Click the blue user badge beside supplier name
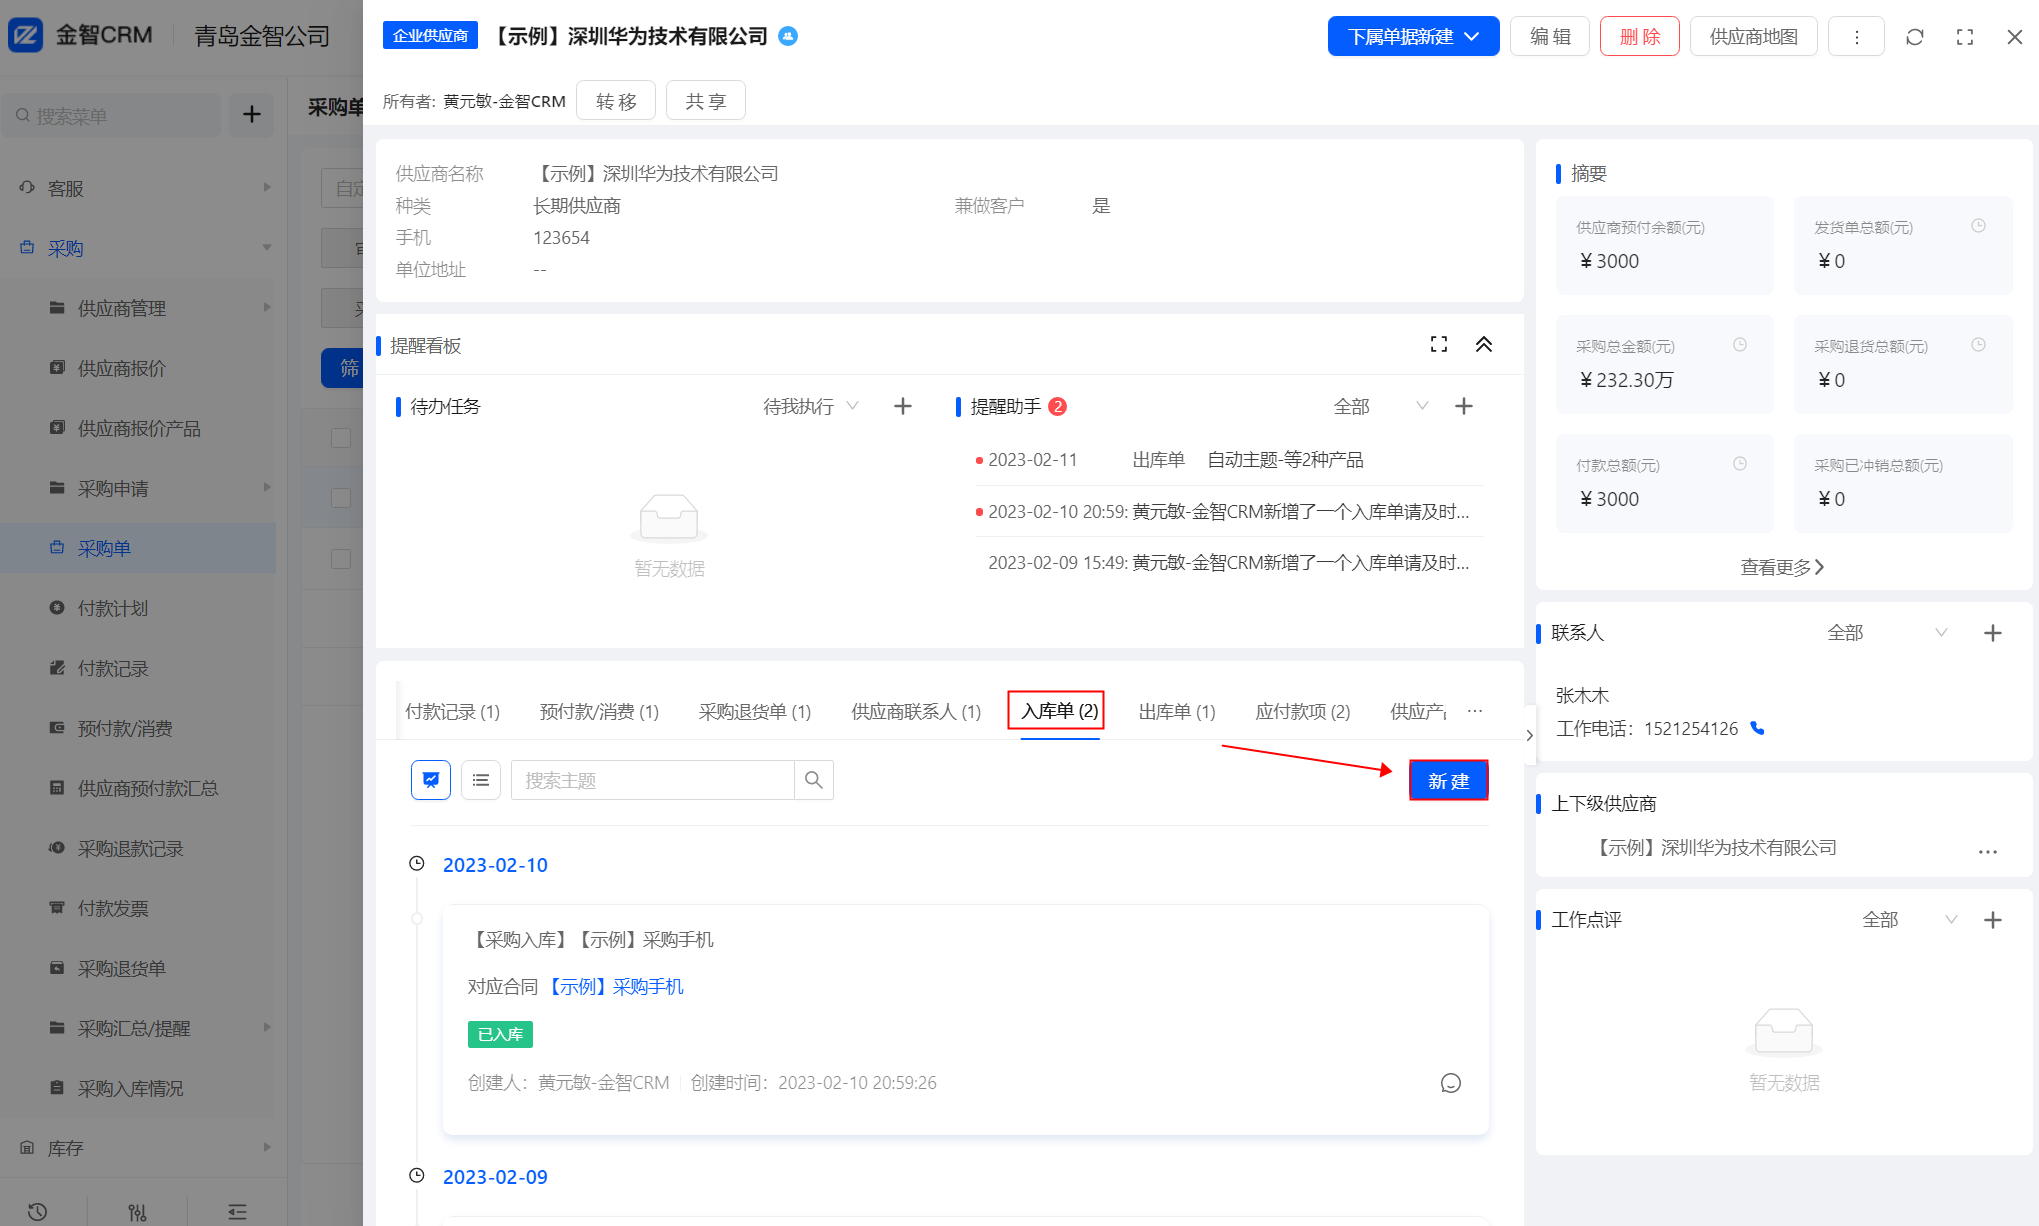The width and height of the screenshot is (2039, 1226). point(788,36)
